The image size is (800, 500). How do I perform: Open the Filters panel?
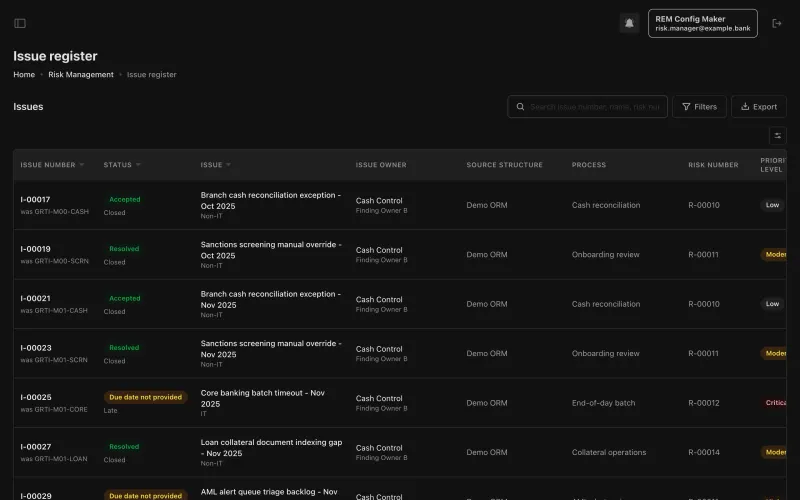click(x=699, y=107)
